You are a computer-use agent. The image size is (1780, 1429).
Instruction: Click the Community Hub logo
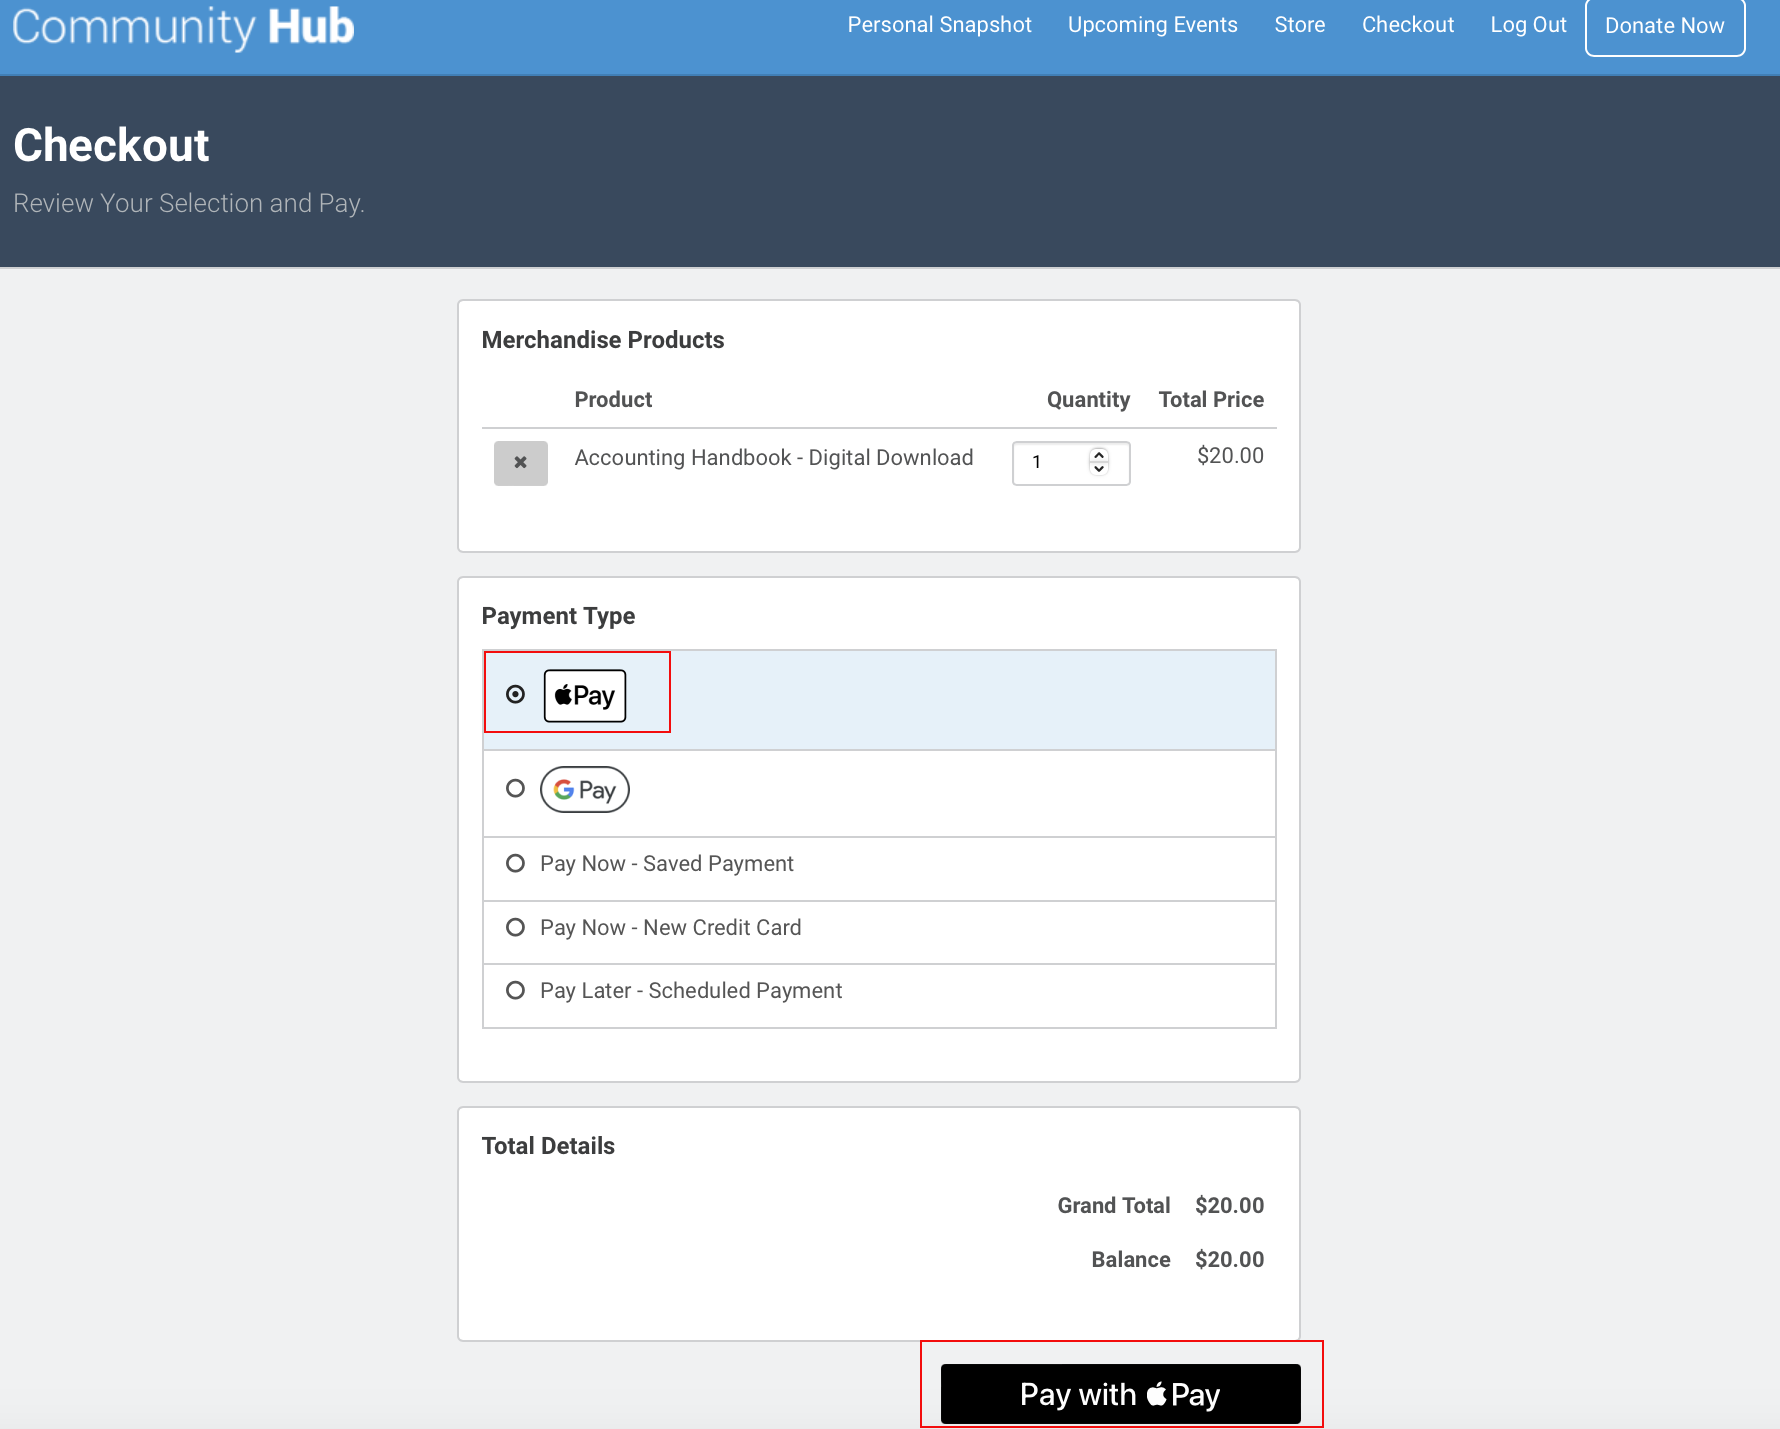183,27
